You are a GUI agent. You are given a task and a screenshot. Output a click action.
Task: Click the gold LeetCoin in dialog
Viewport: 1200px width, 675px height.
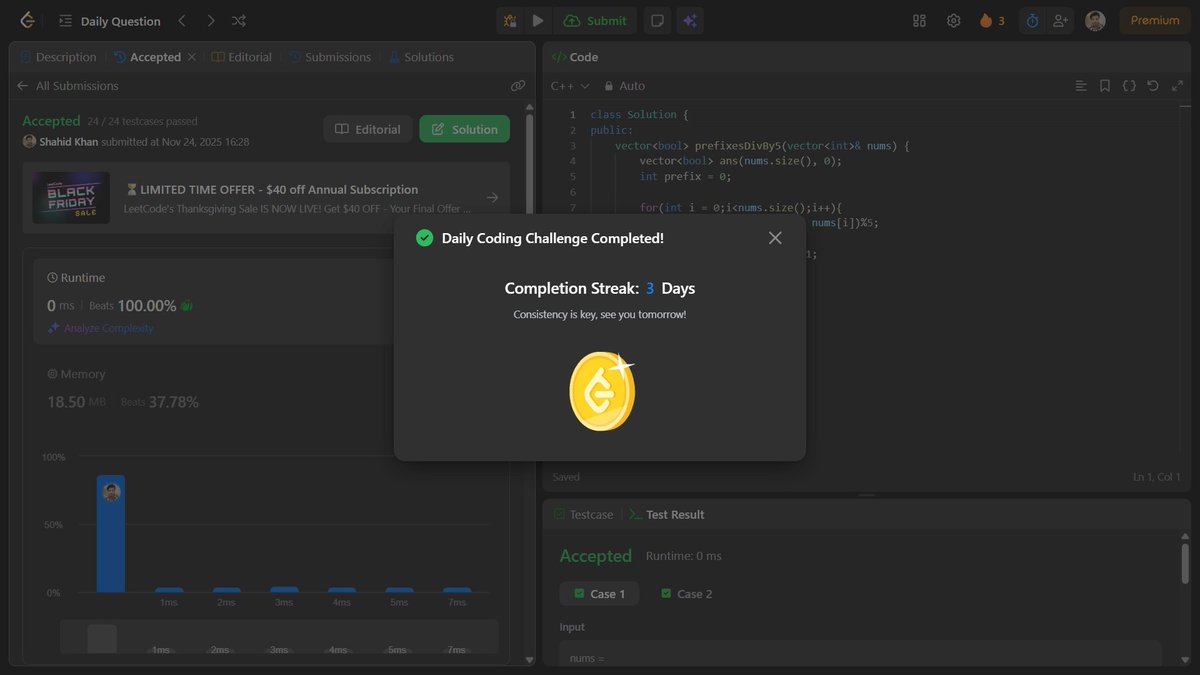tap(602, 392)
